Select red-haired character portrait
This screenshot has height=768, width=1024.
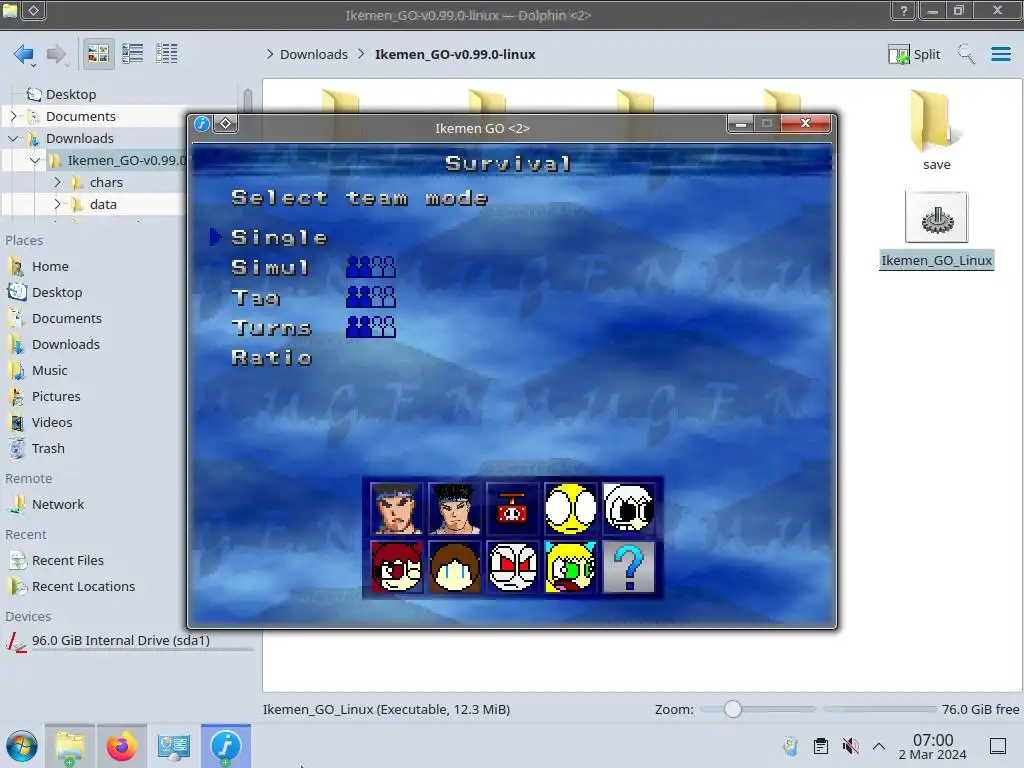(396, 567)
